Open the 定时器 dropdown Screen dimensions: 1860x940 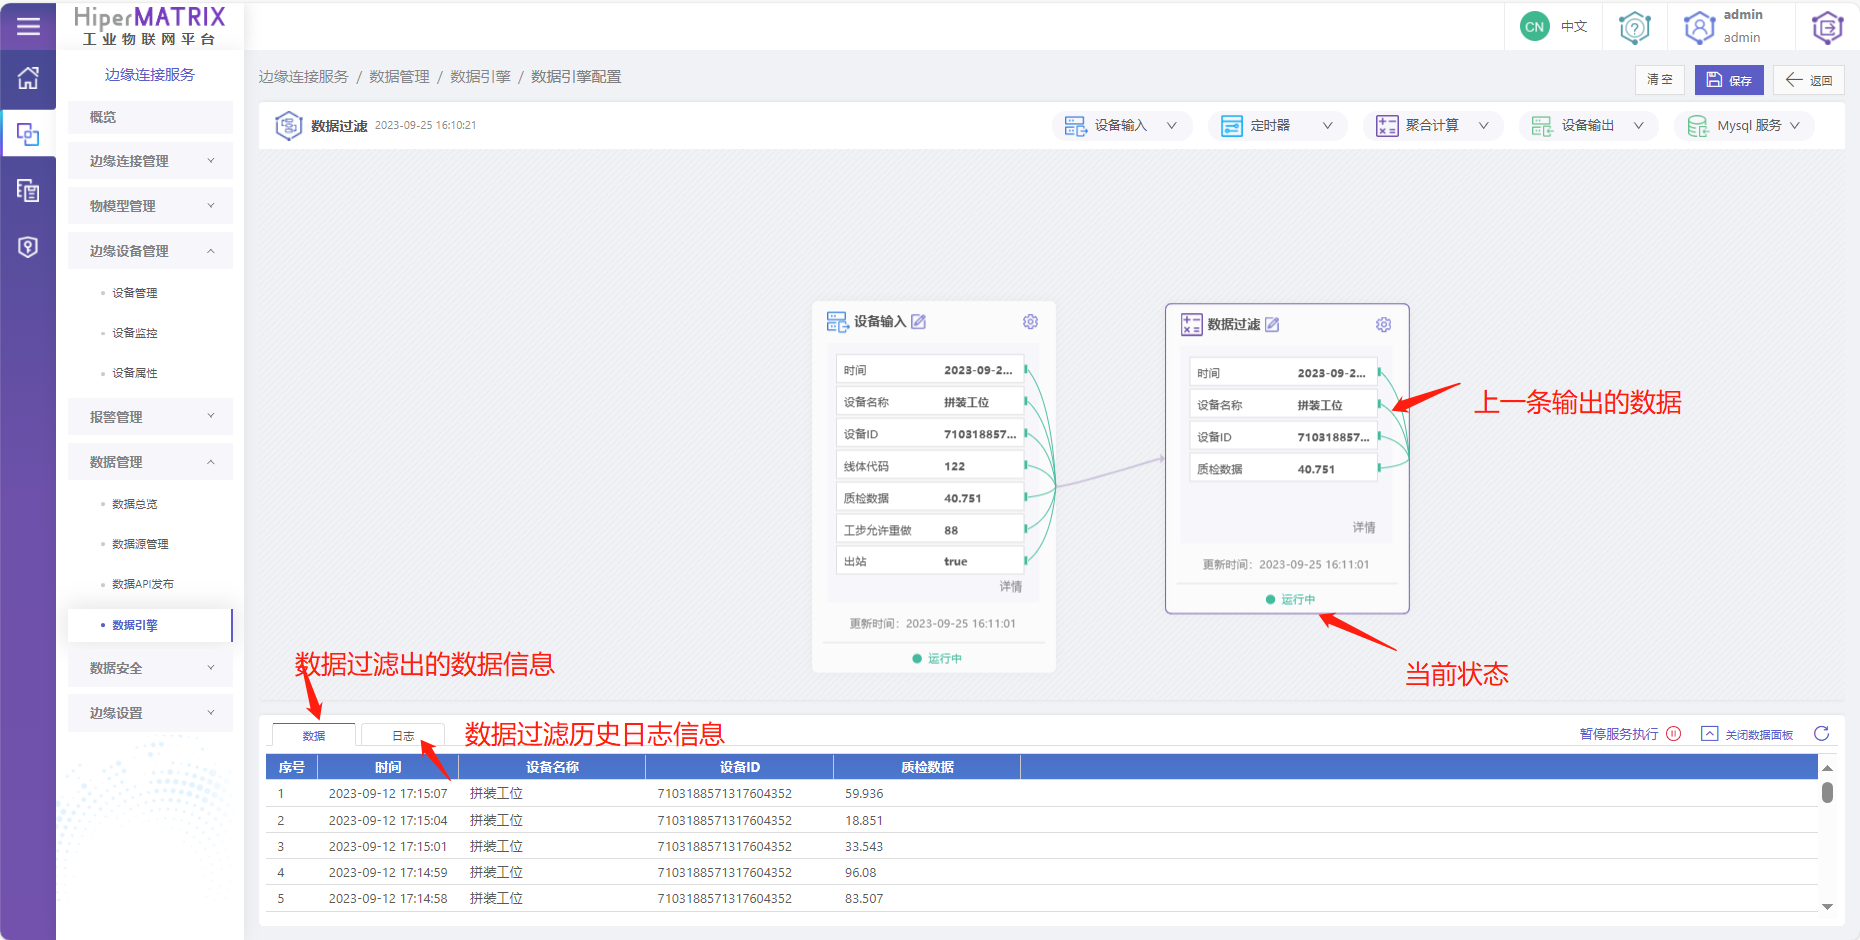tap(1277, 126)
